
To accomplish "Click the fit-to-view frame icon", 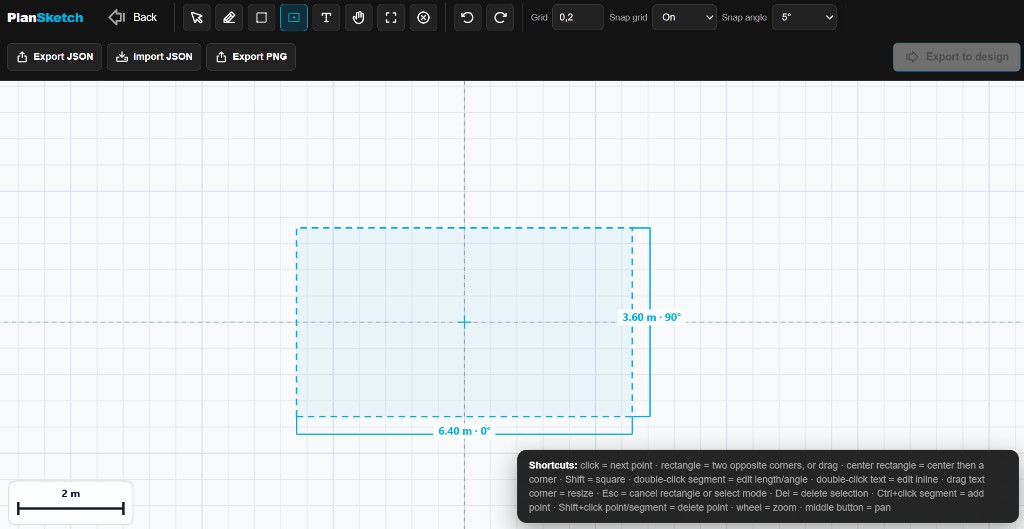I will [x=391, y=18].
